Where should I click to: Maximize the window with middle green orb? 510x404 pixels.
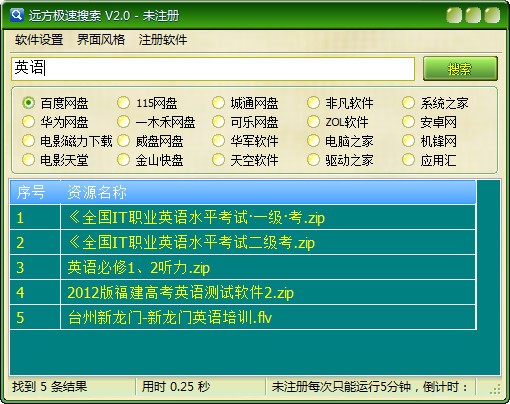click(473, 15)
